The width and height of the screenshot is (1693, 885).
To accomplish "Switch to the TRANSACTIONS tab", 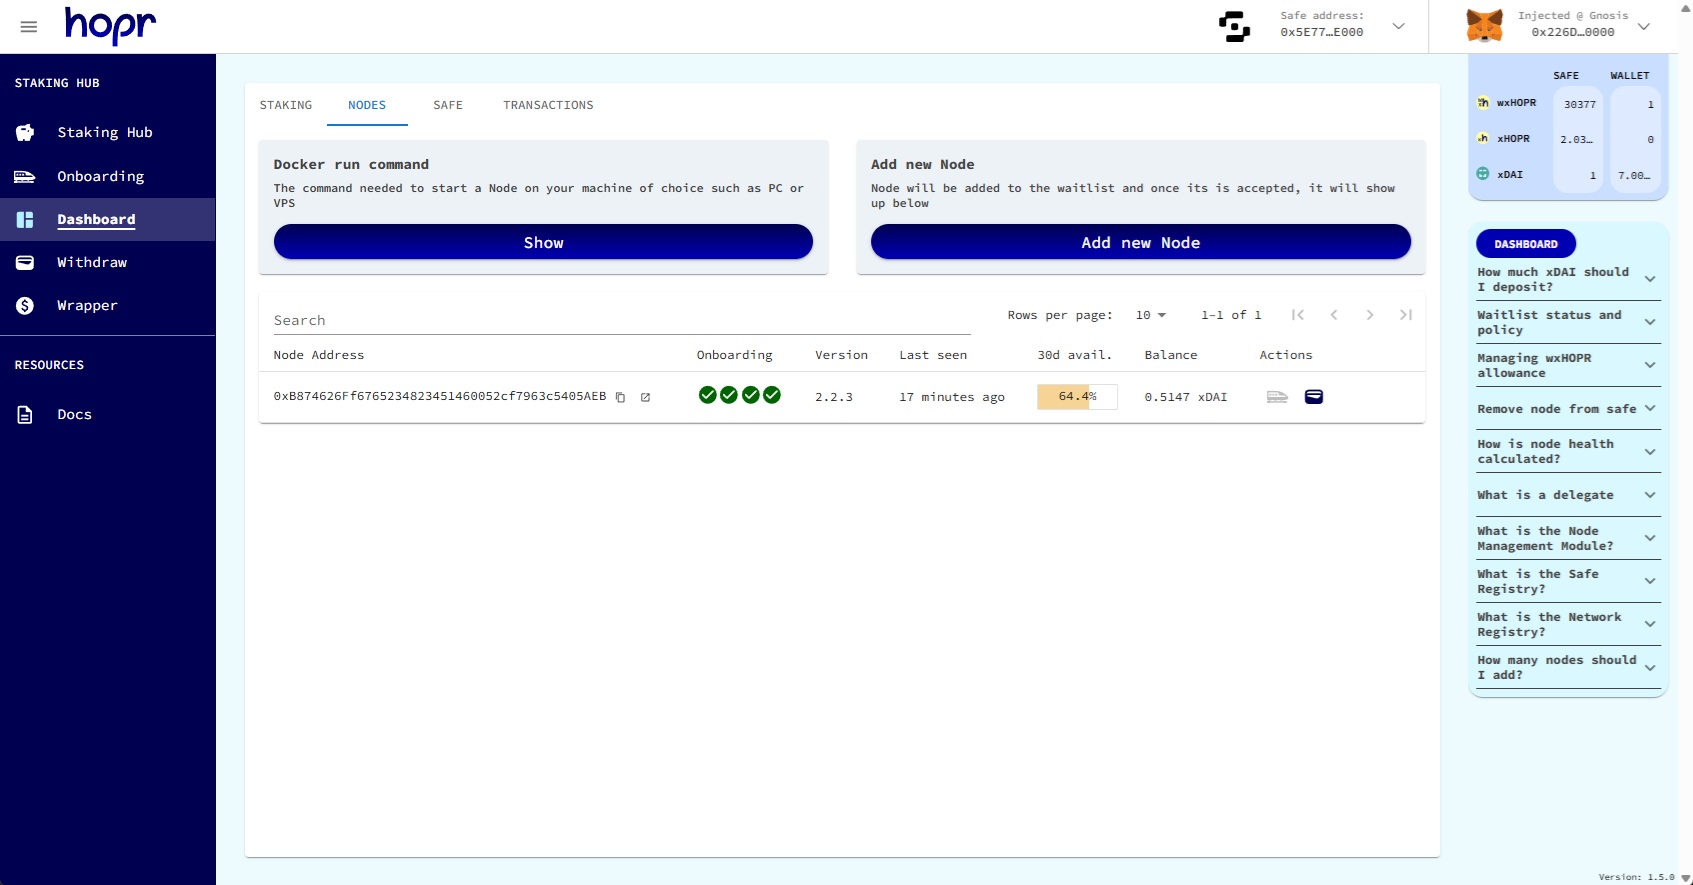I will pos(548,105).
